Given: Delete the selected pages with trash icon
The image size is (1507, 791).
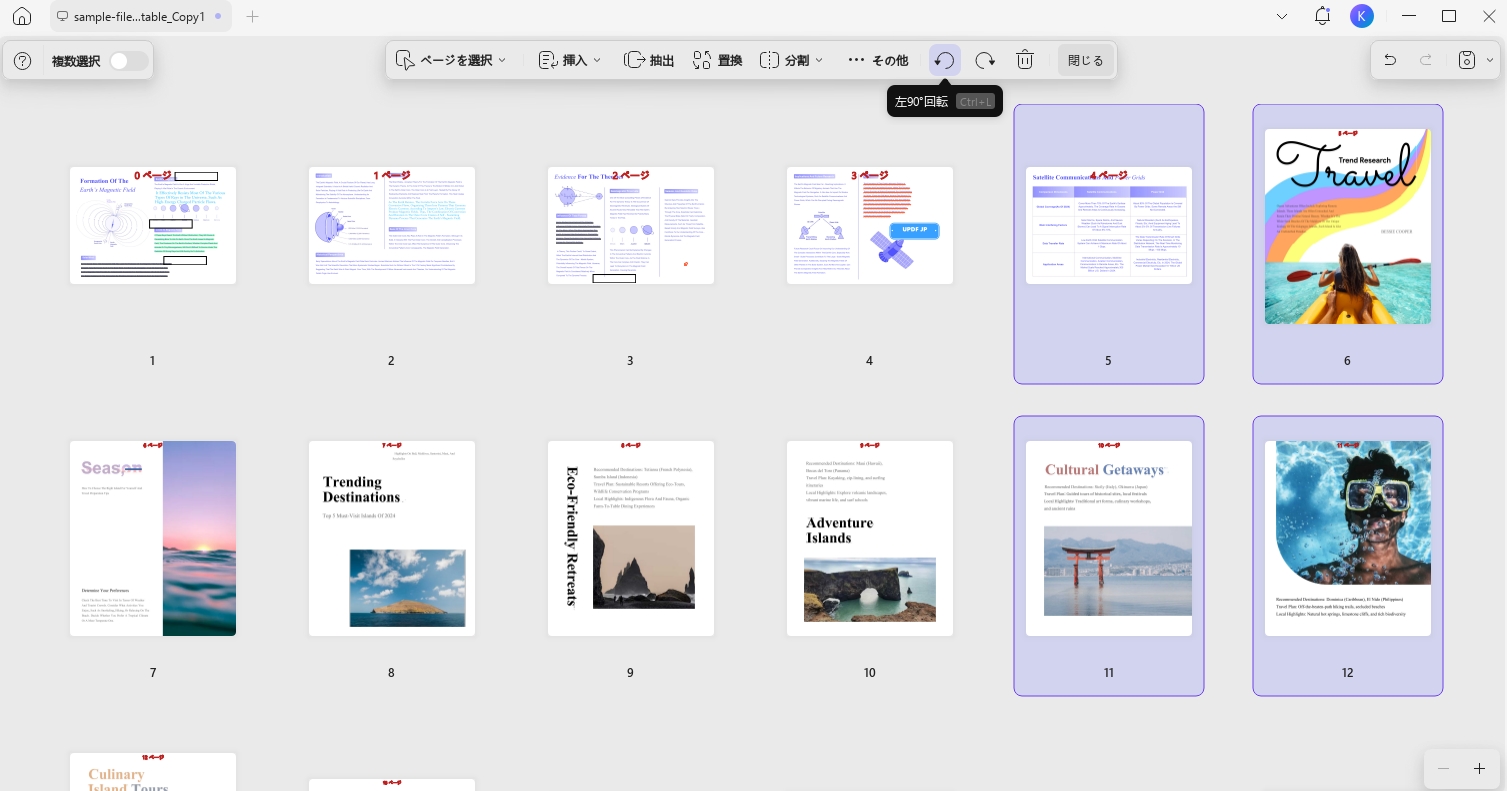Looking at the screenshot, I should [1025, 60].
